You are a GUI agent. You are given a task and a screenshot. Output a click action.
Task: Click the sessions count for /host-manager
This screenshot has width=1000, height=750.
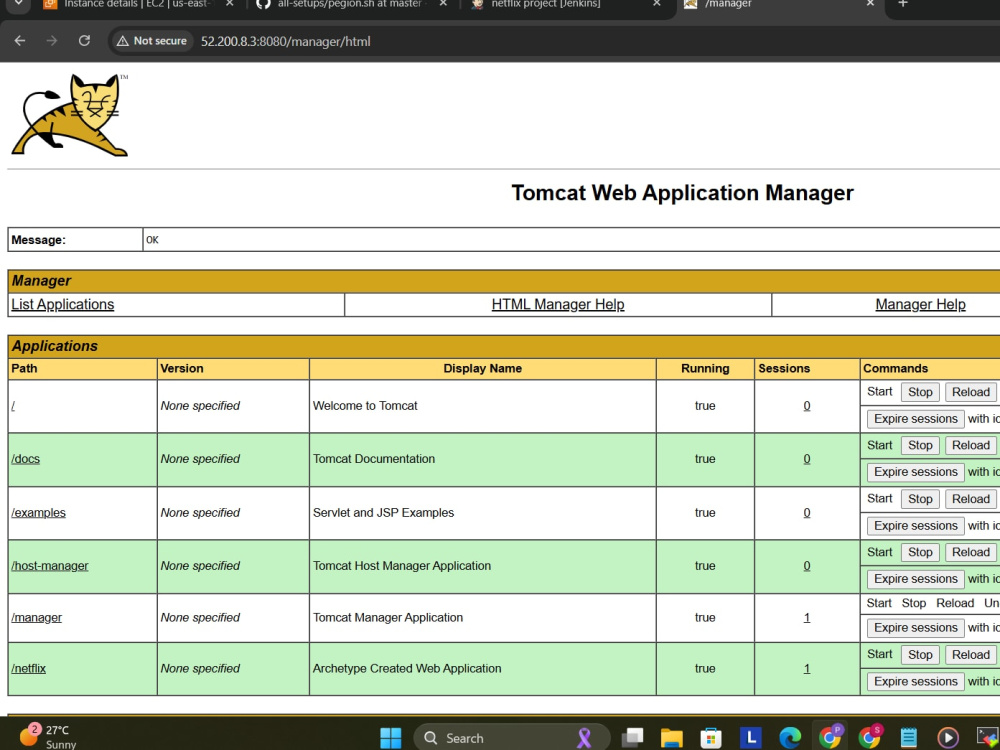[x=807, y=566]
